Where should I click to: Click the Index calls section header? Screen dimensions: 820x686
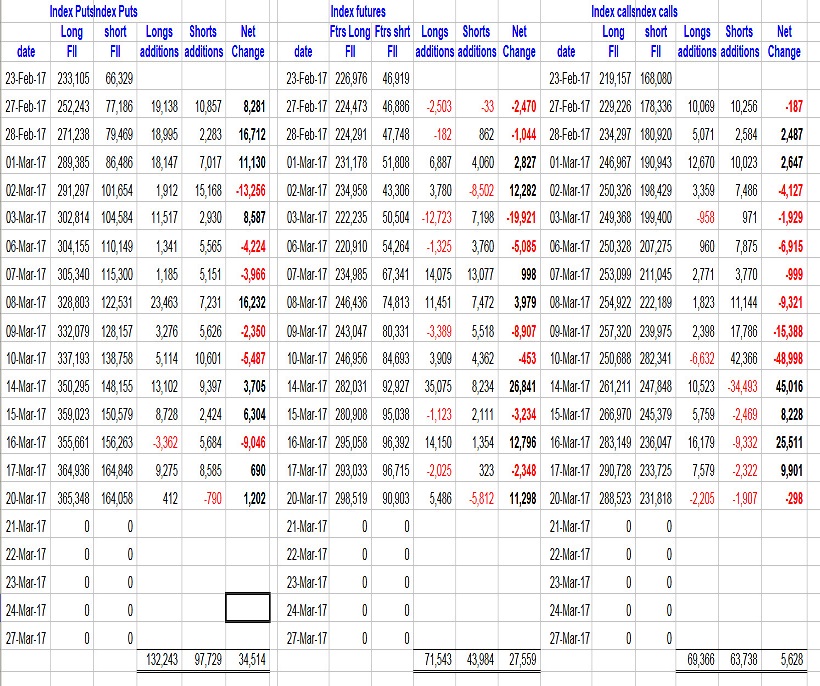633,12
